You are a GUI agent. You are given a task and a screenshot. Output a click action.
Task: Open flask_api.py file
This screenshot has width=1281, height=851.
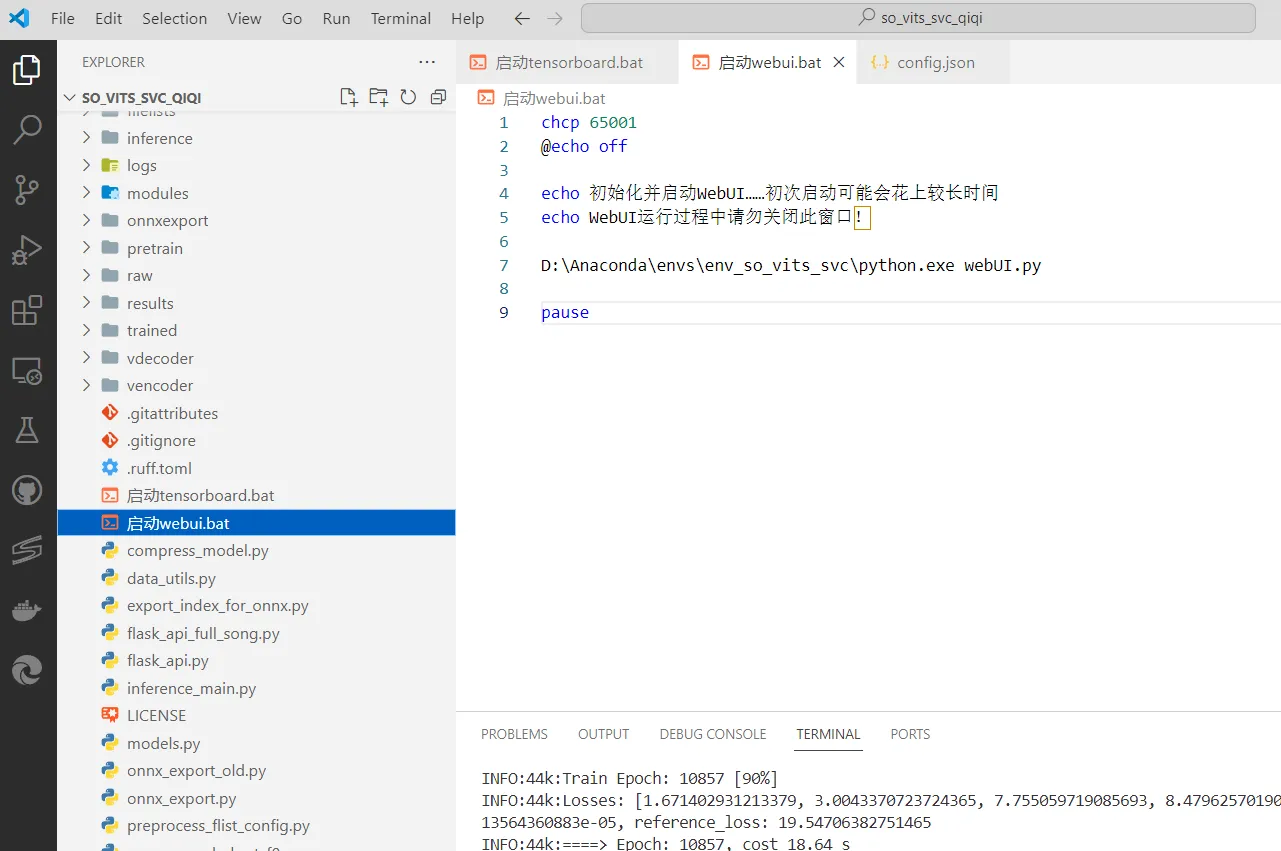pyautogui.click(x=256, y=661)
